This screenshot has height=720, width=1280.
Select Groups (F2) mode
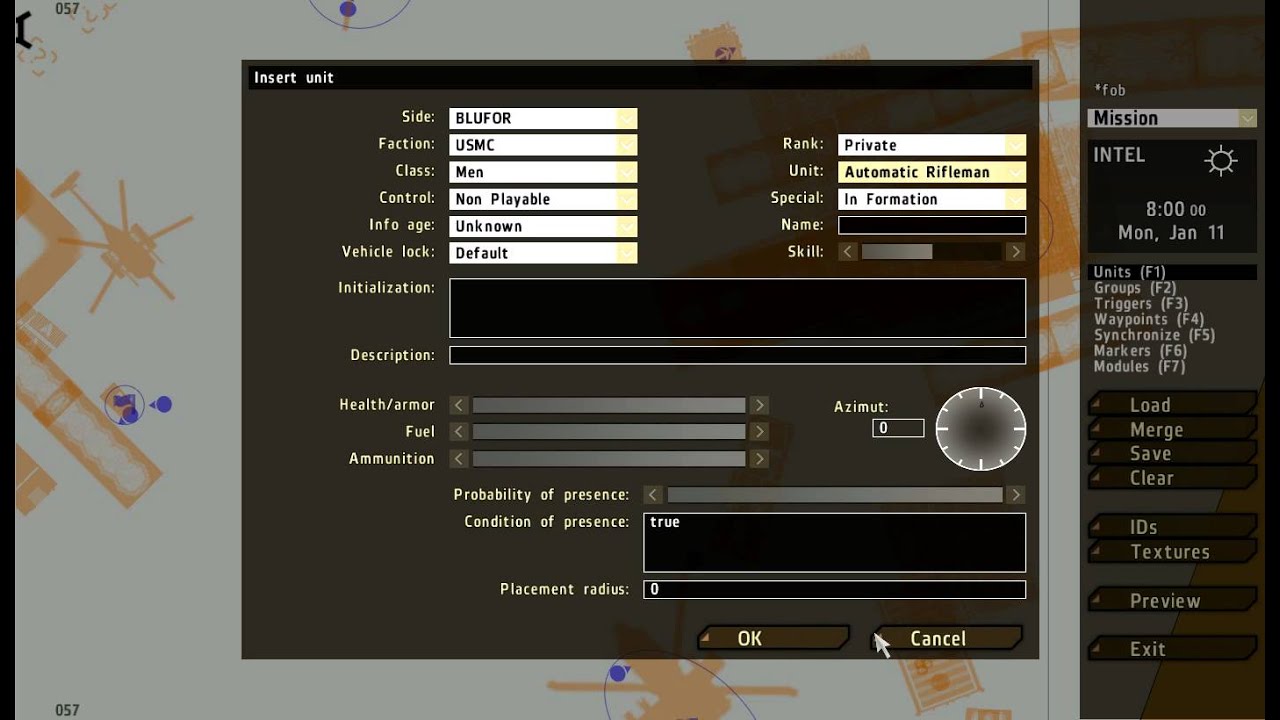click(x=1135, y=288)
